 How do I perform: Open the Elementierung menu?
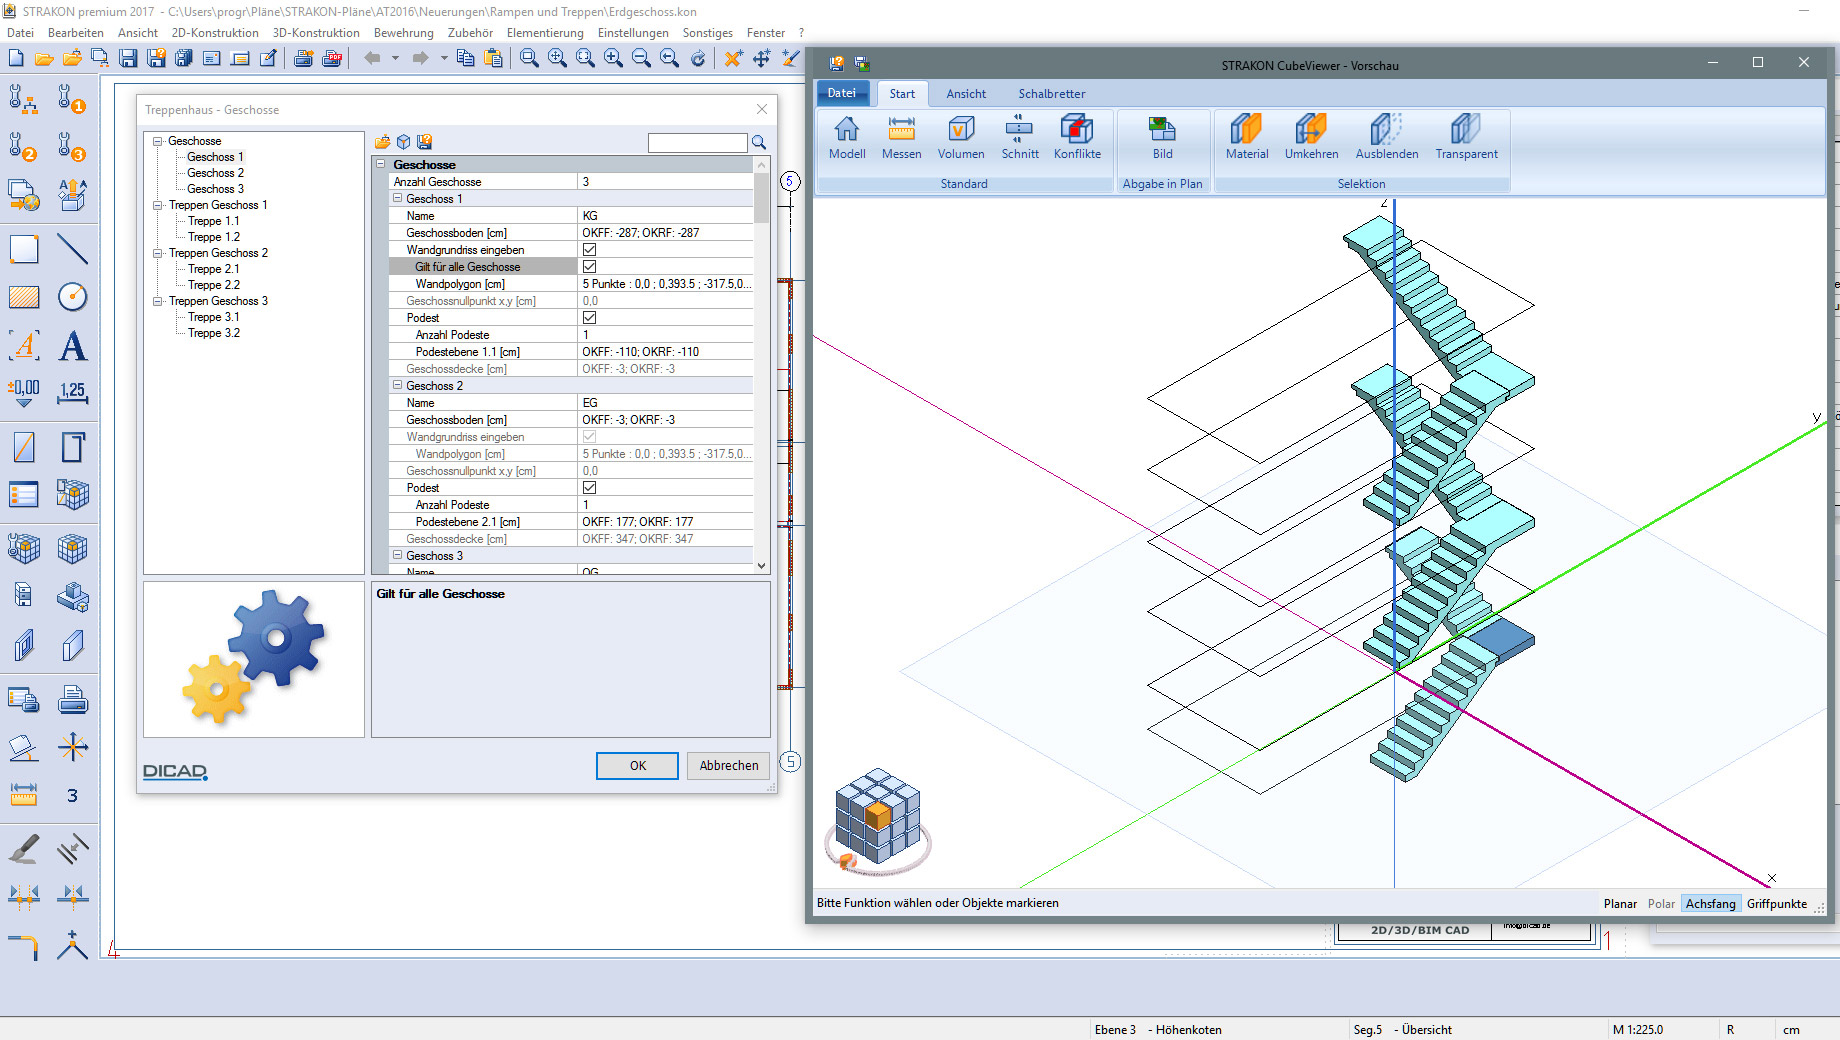(x=544, y=33)
